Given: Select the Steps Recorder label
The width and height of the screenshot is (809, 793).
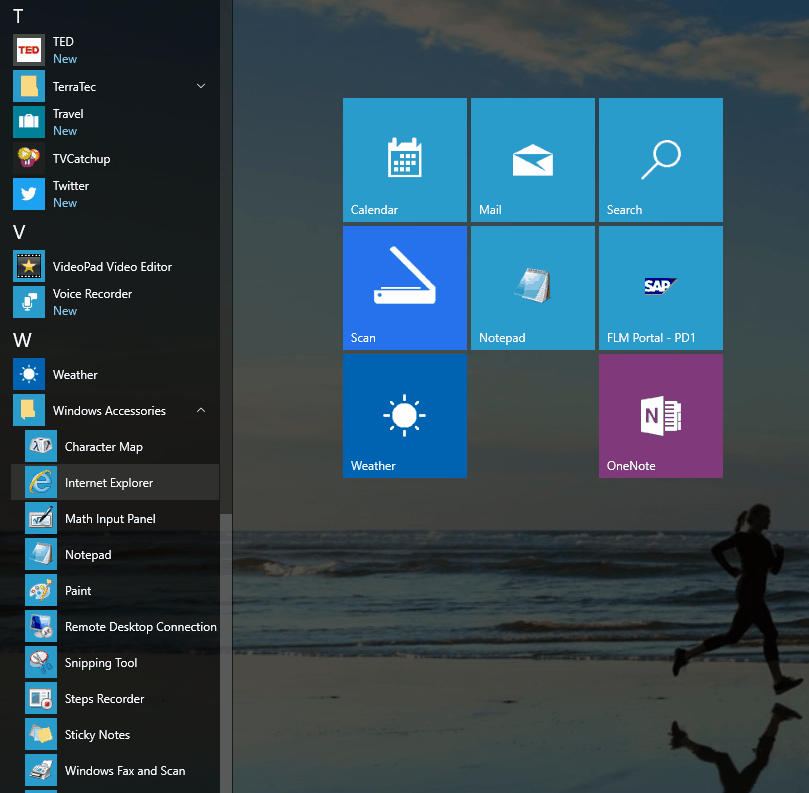Looking at the screenshot, I should coord(105,699).
